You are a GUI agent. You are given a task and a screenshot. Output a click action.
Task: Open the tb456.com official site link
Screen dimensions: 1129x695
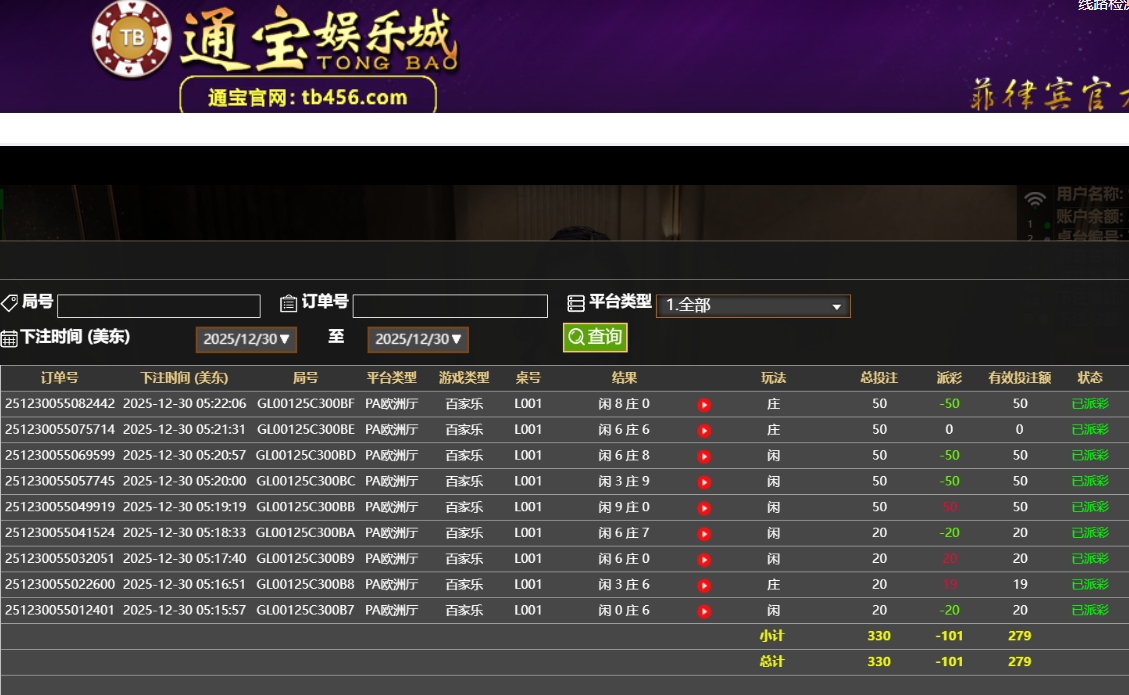click(308, 97)
